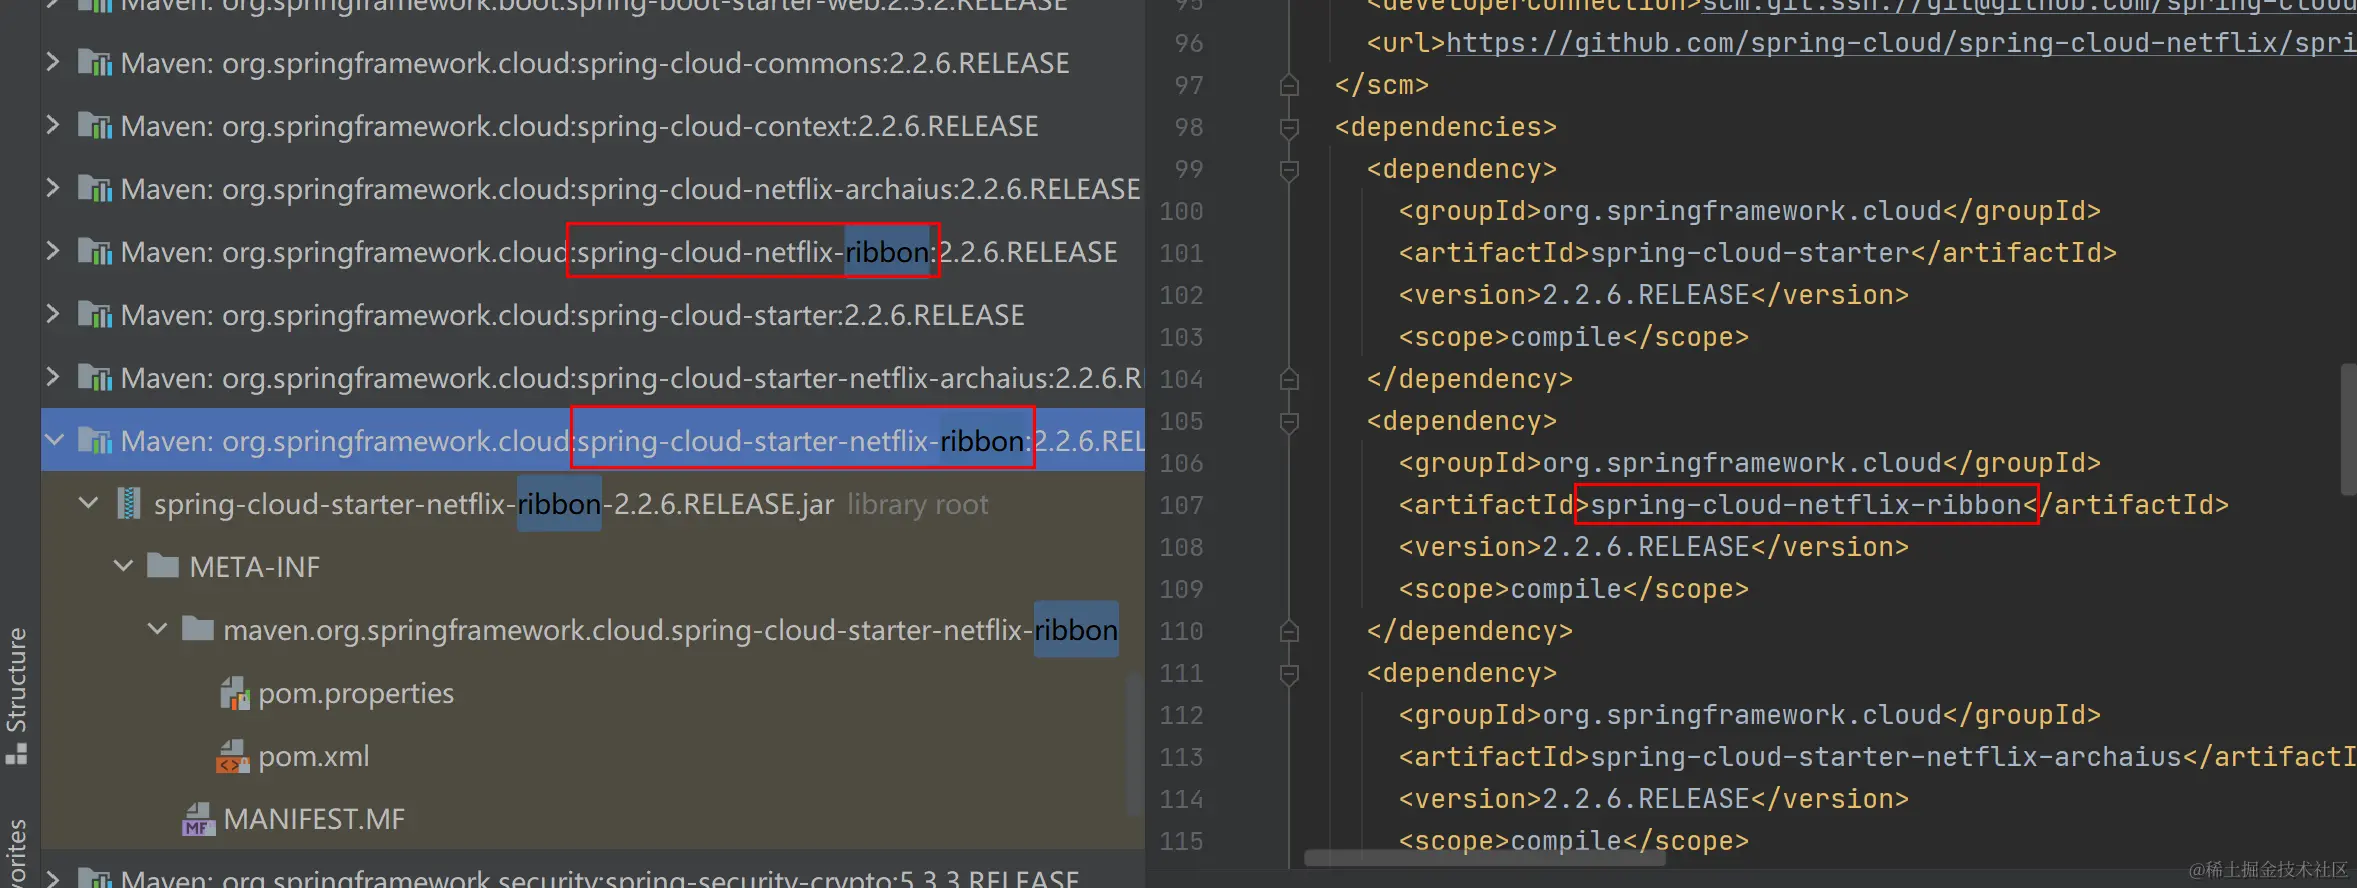Viewport: 2357px width, 888px height.
Task: Click the spring-cloud-starter-netflix-archaius artifactId text
Action: [1886, 756]
